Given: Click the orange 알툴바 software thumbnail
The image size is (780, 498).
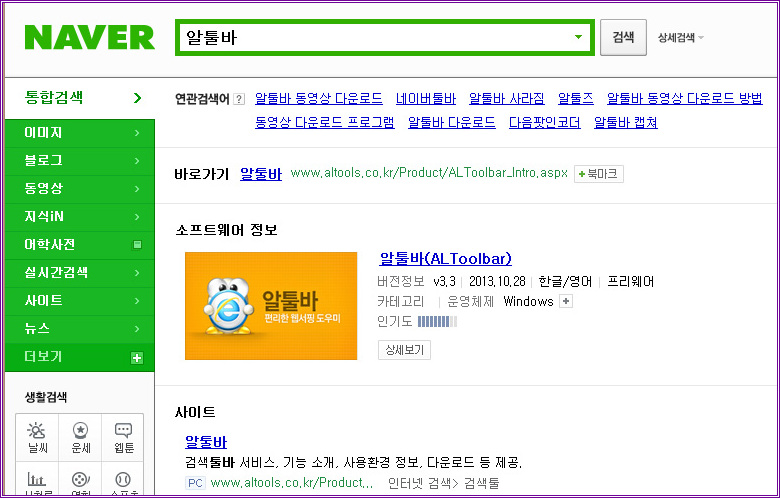Looking at the screenshot, I should (271, 305).
